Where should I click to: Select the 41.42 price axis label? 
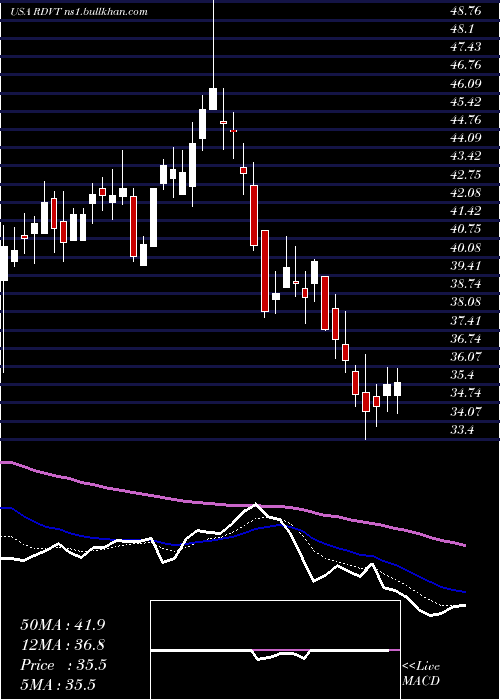point(465,210)
